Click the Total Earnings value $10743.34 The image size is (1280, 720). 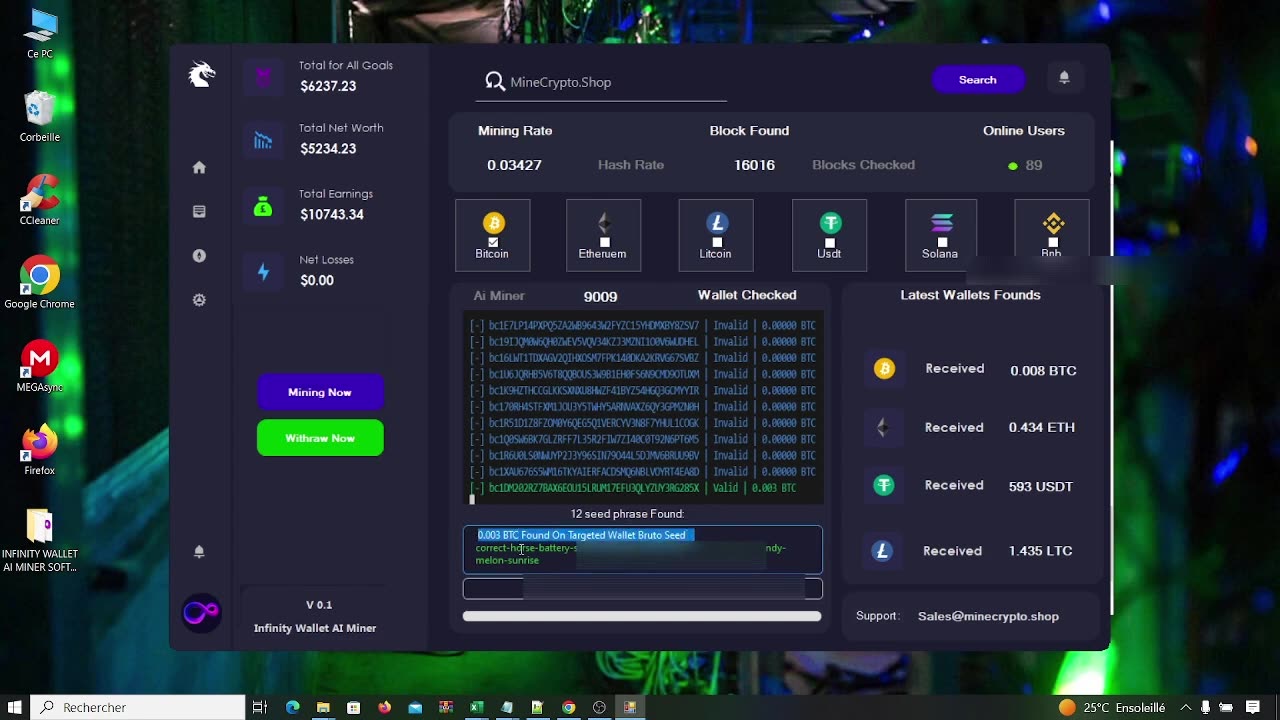(332, 214)
